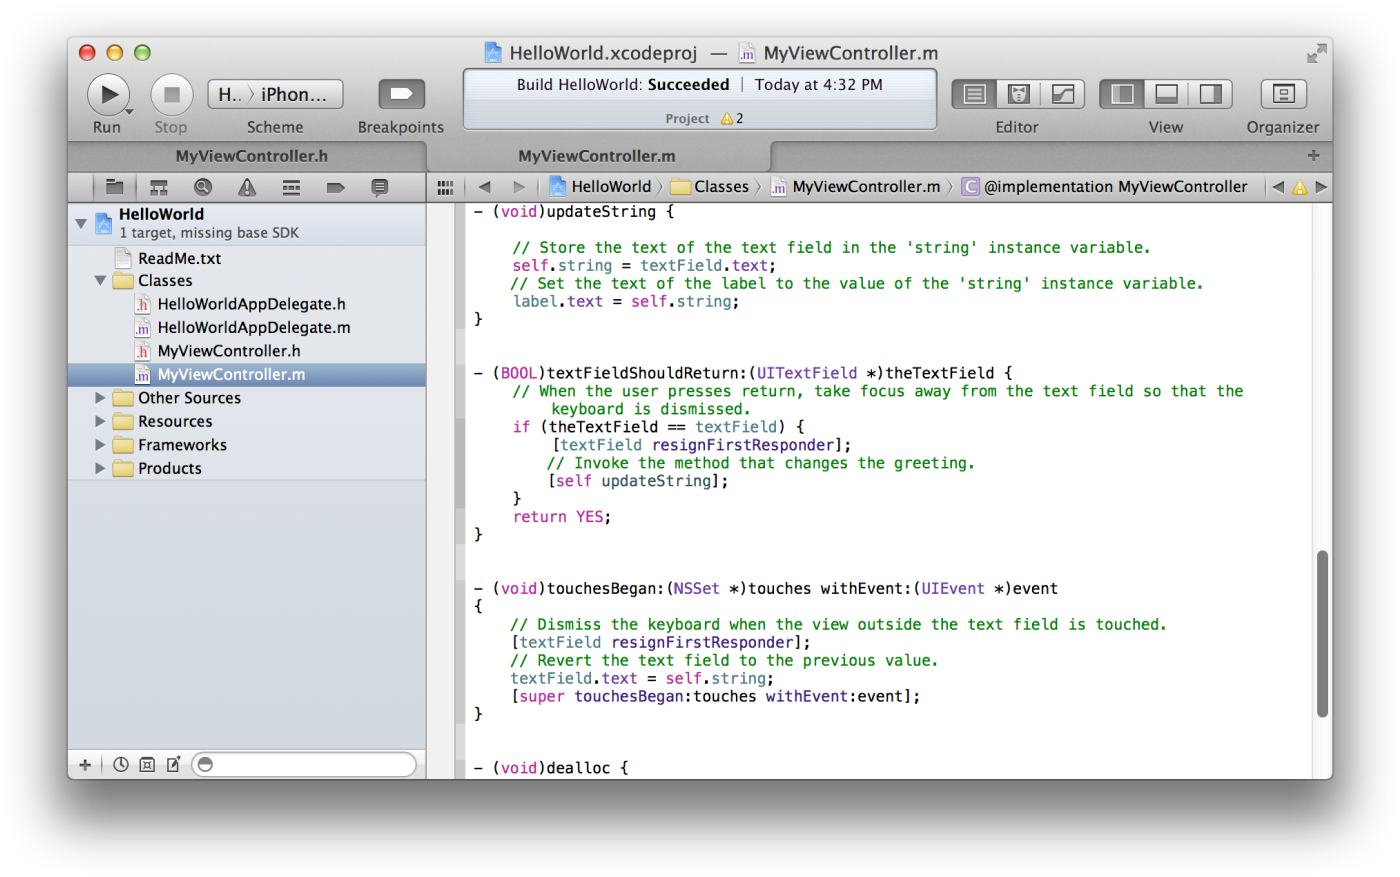Open the log navigator speech bubble icon

pos(379,187)
